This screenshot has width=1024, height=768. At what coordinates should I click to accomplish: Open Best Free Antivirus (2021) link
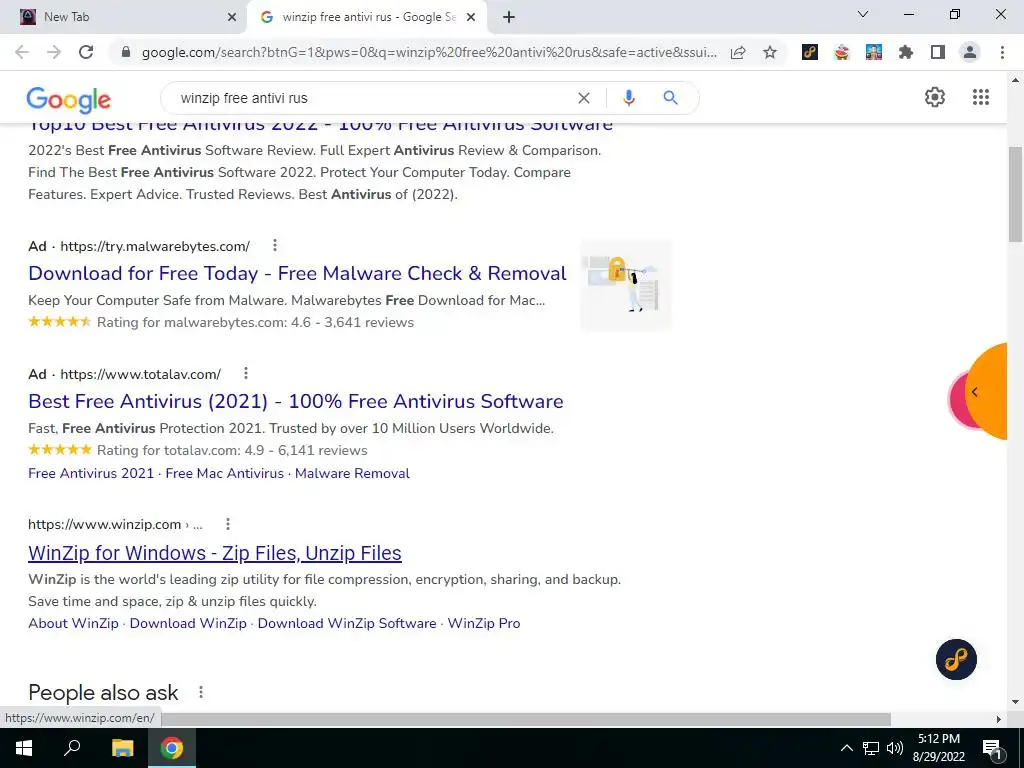coord(296,401)
